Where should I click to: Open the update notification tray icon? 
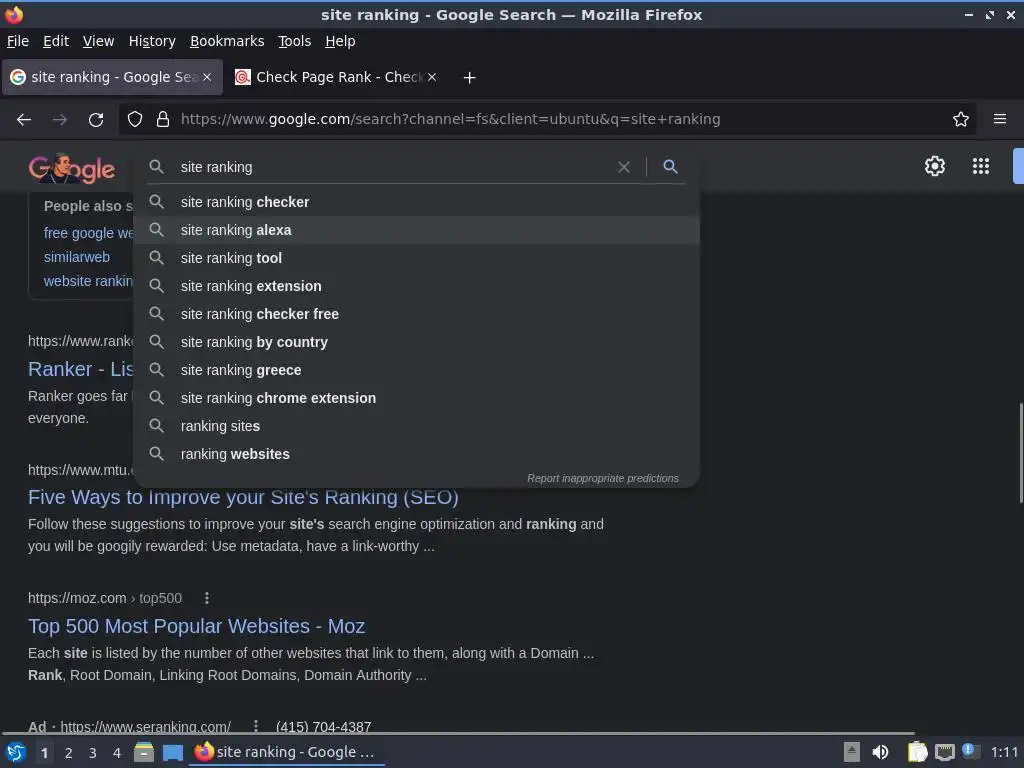[971, 751]
